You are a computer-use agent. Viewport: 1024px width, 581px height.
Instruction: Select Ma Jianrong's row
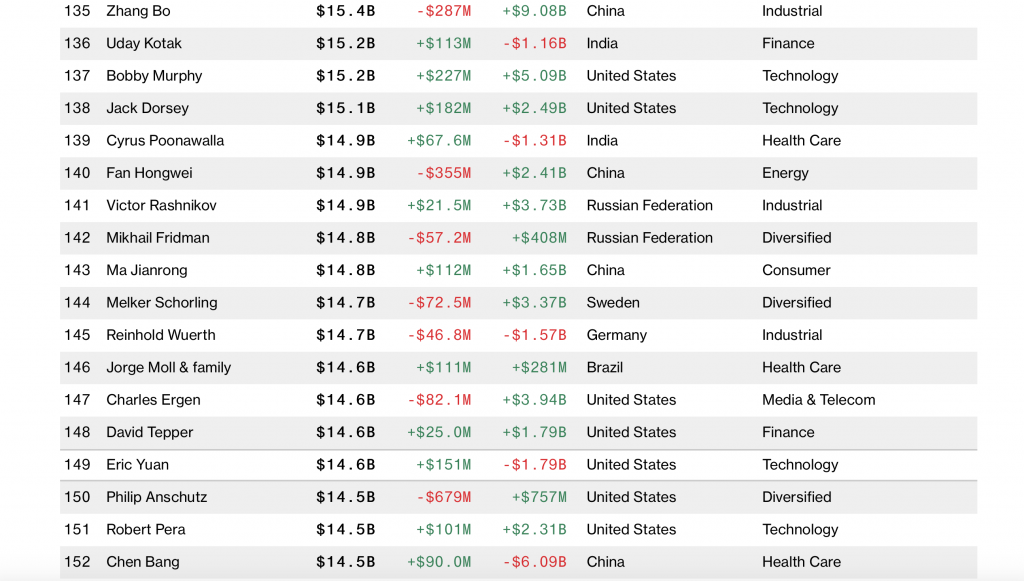[x=146, y=270]
